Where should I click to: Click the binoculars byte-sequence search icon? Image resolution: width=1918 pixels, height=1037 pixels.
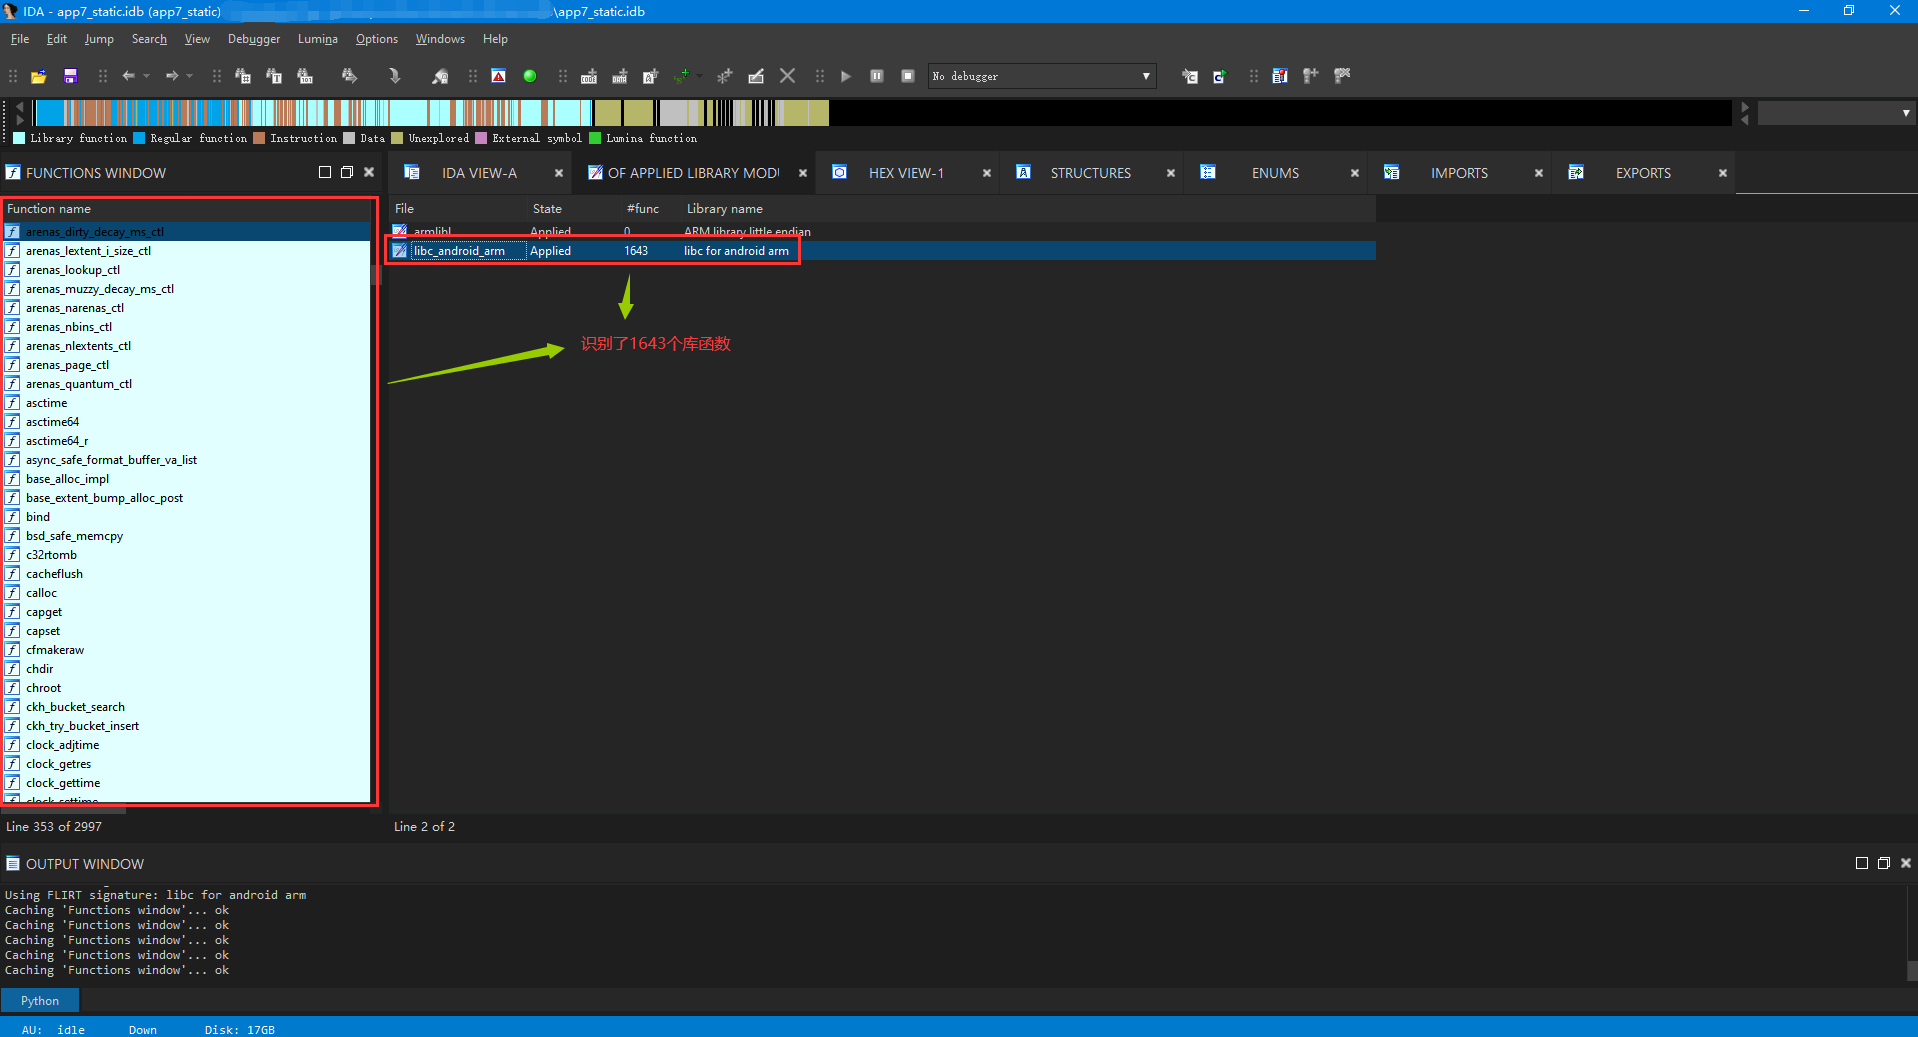305,76
